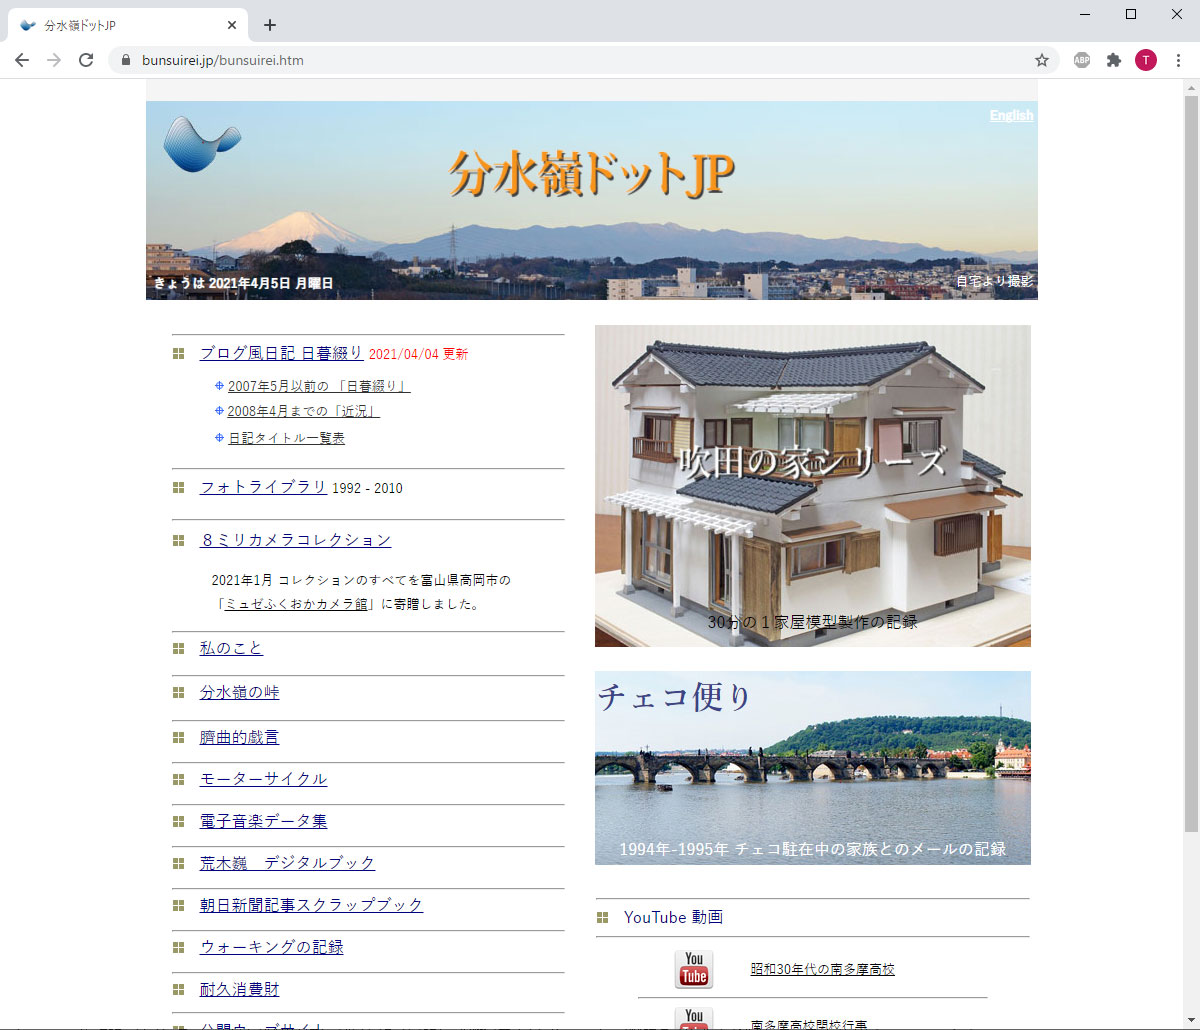1200x1030 pixels.
Task: Open the Chrome three-dot menu
Action: pyautogui.click(x=1178, y=60)
